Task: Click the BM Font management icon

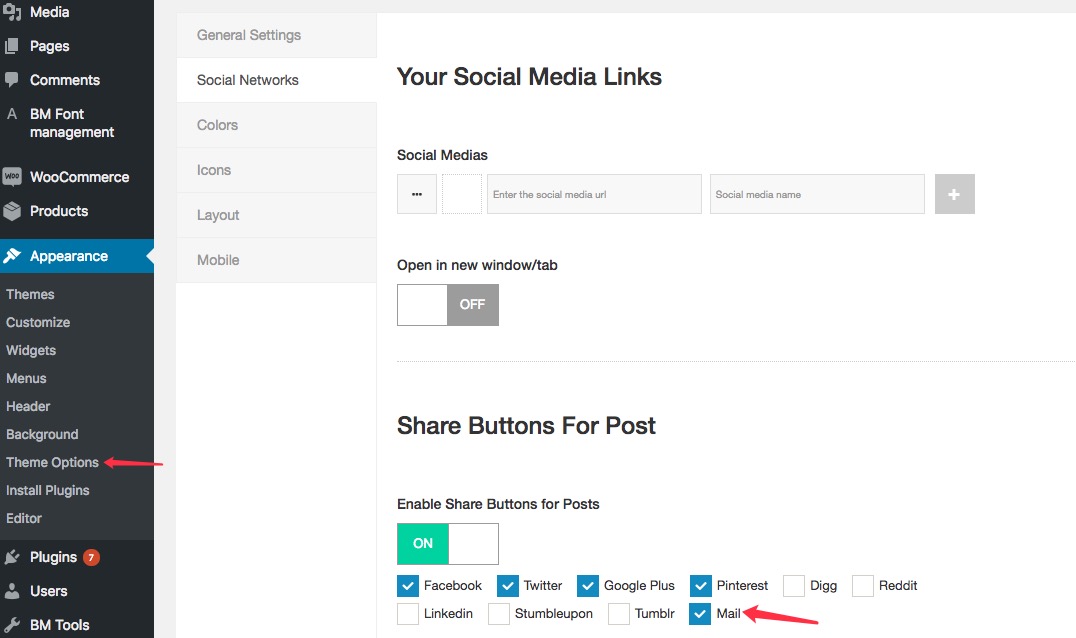Action: pyautogui.click(x=12, y=114)
